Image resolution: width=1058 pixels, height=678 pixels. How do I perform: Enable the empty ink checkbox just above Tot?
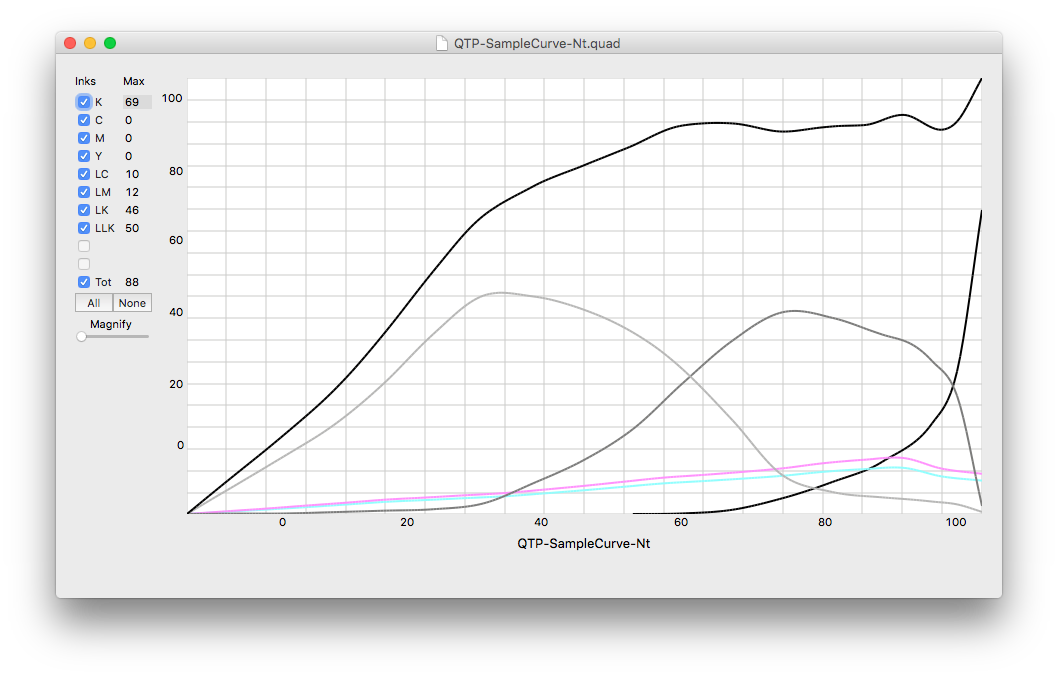click(84, 264)
